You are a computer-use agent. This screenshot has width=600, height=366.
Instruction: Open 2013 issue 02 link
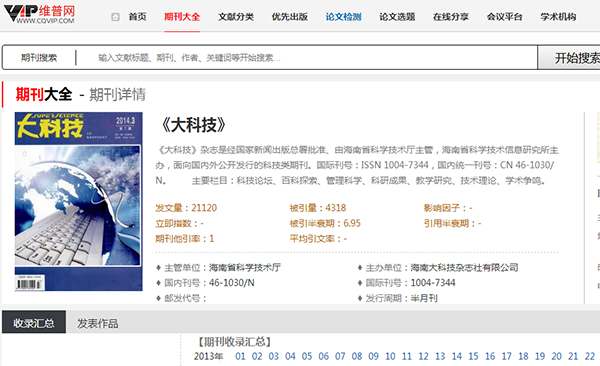(257, 356)
